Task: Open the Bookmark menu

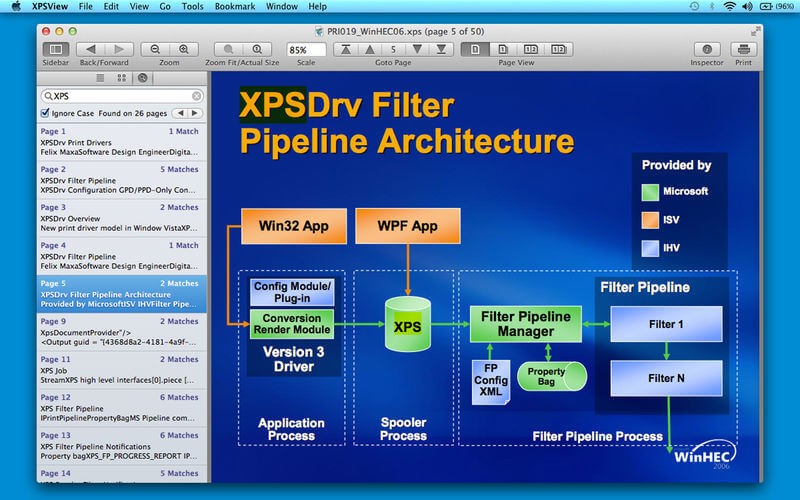Action: (236, 6)
